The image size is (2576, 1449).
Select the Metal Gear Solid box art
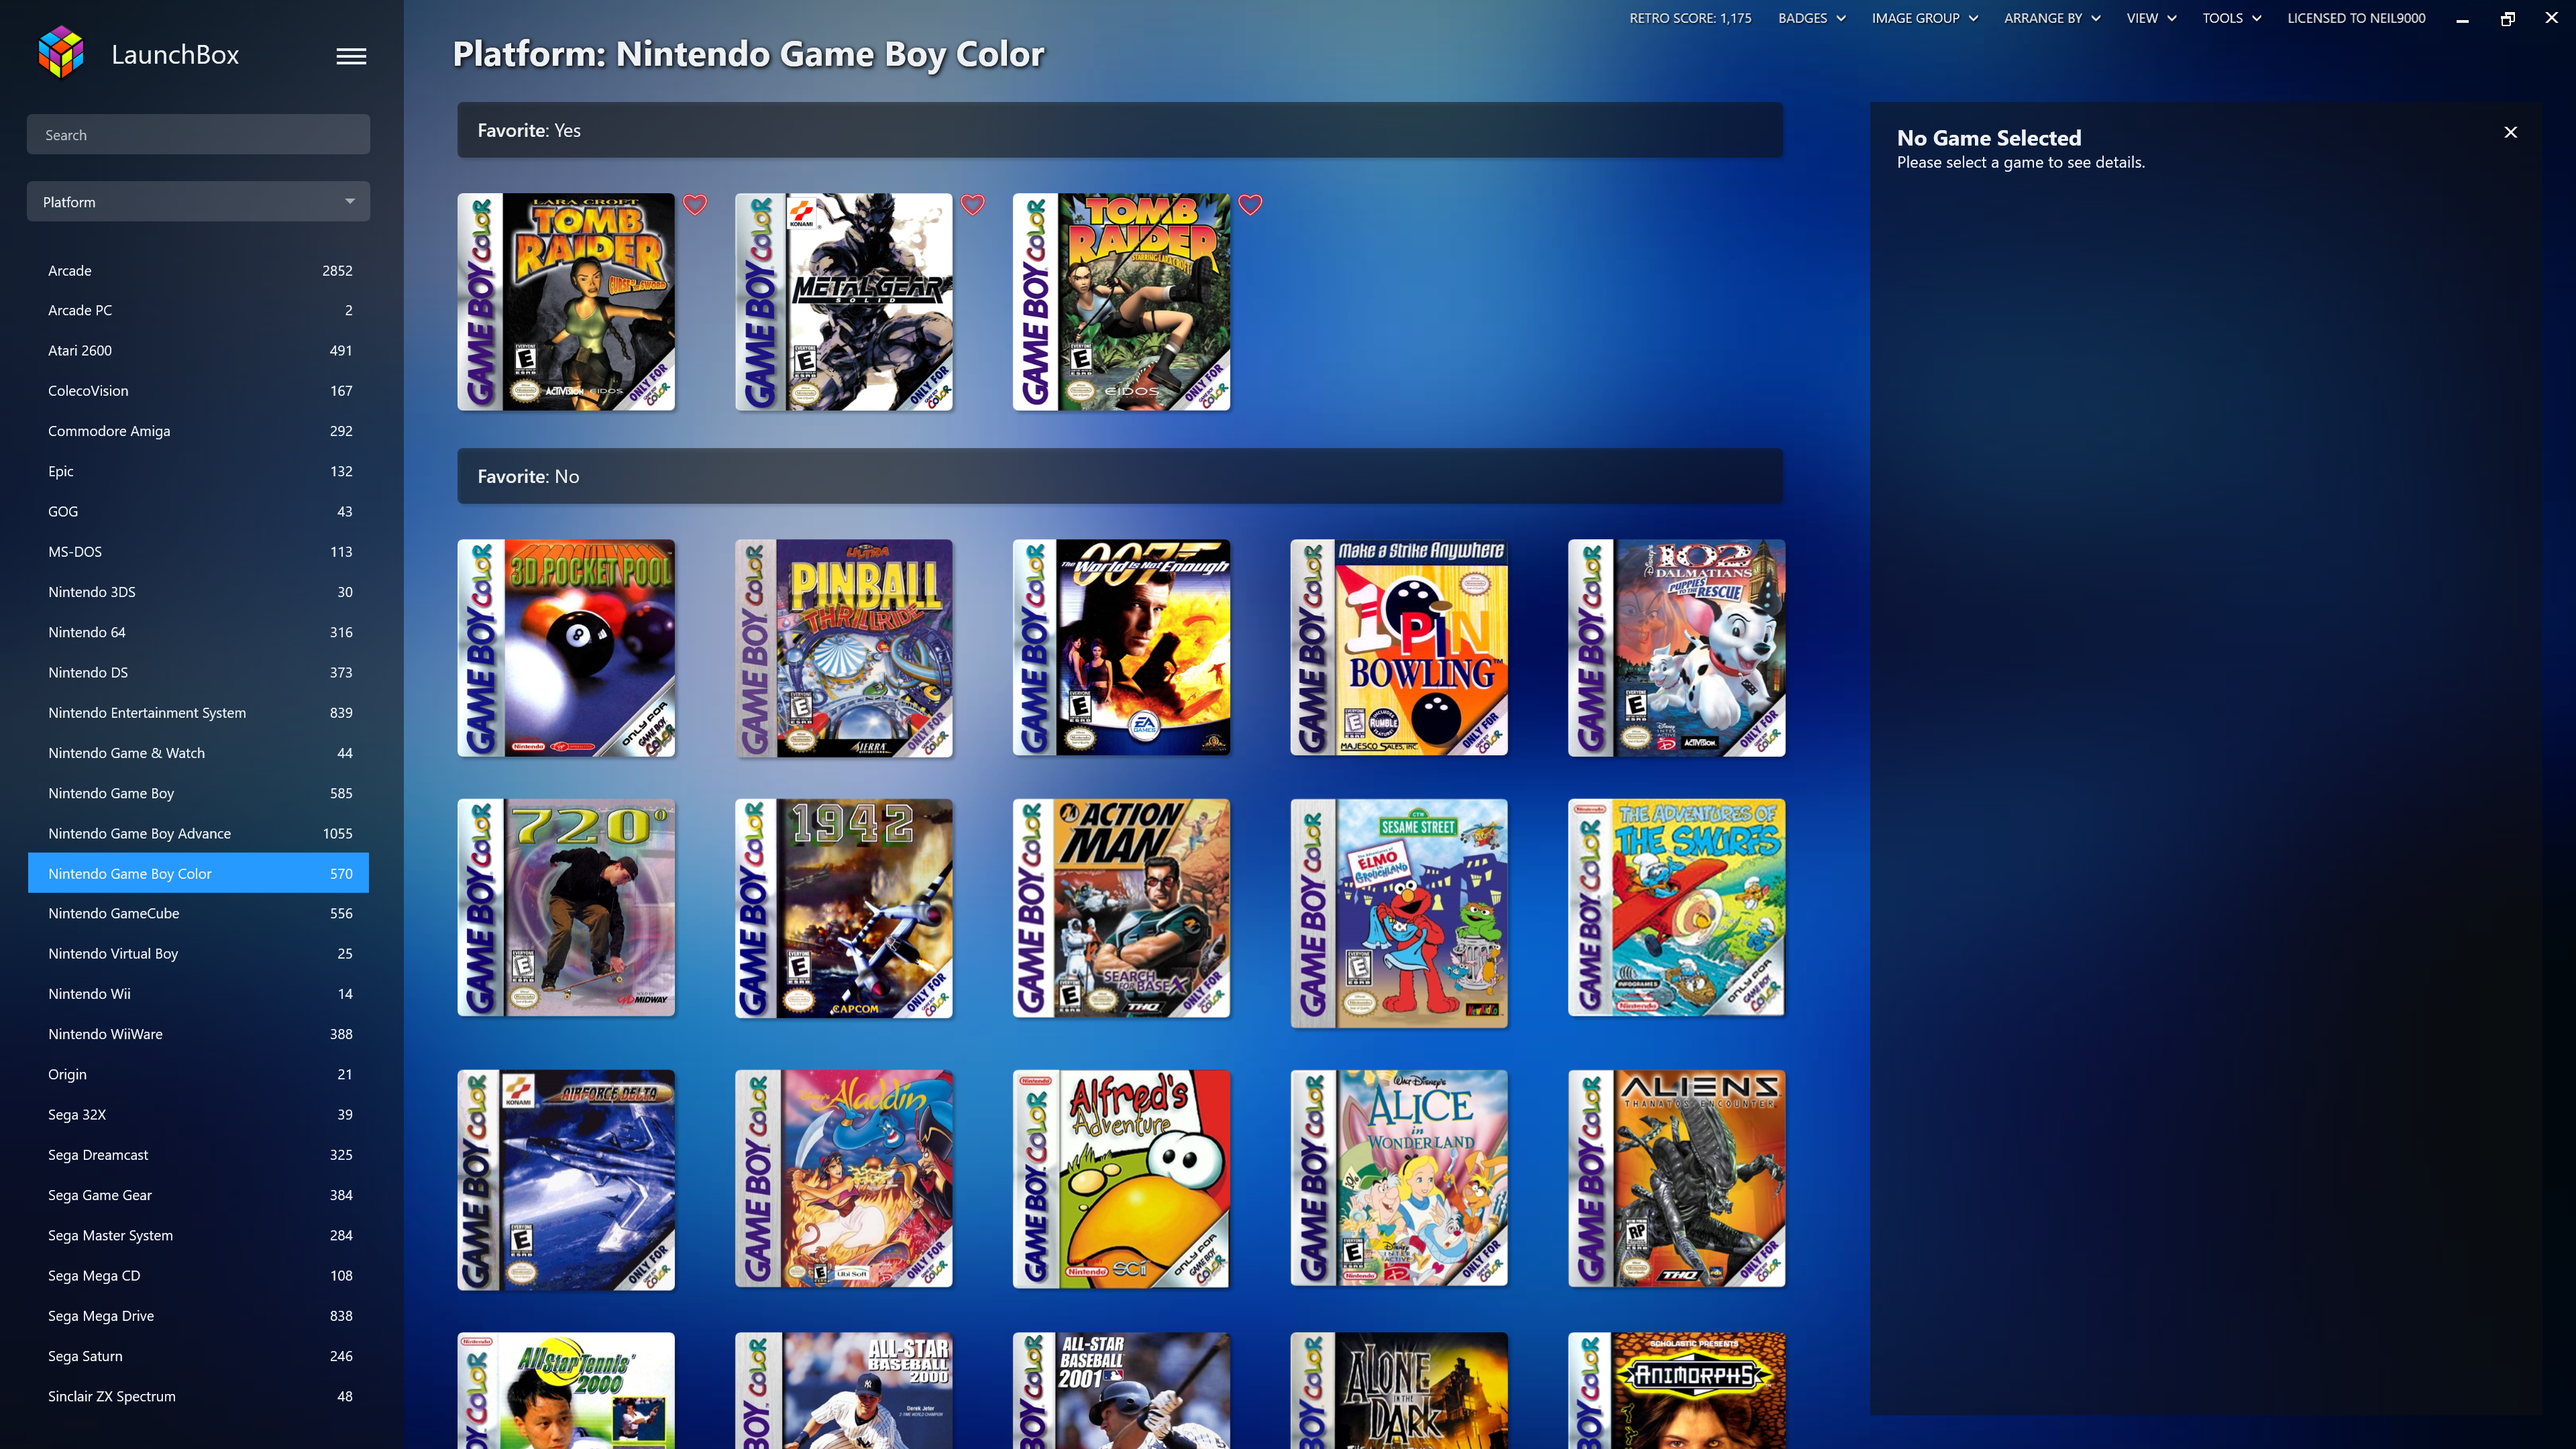point(844,302)
